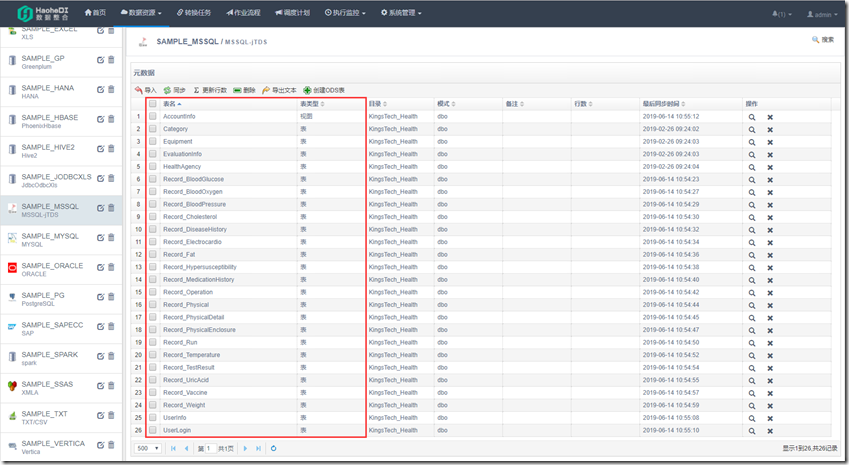Delete the SAMPLE_GP data source

click(111, 60)
